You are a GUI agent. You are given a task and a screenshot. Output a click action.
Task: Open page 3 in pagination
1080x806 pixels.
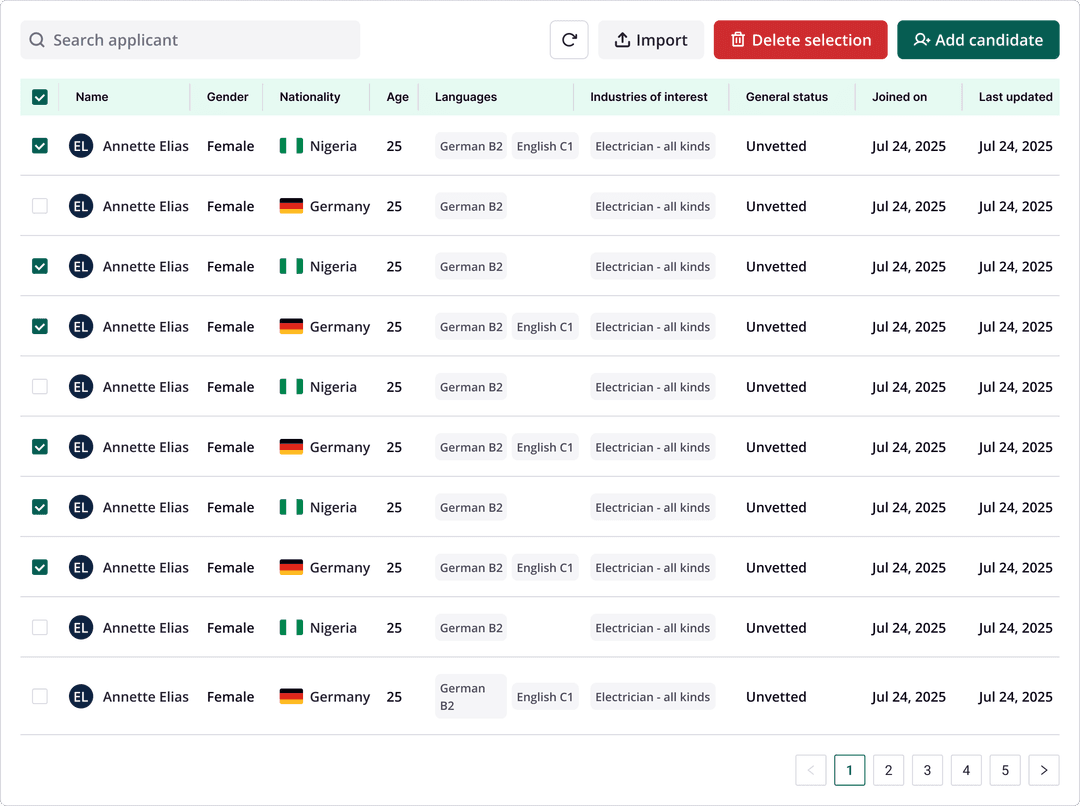(x=927, y=770)
